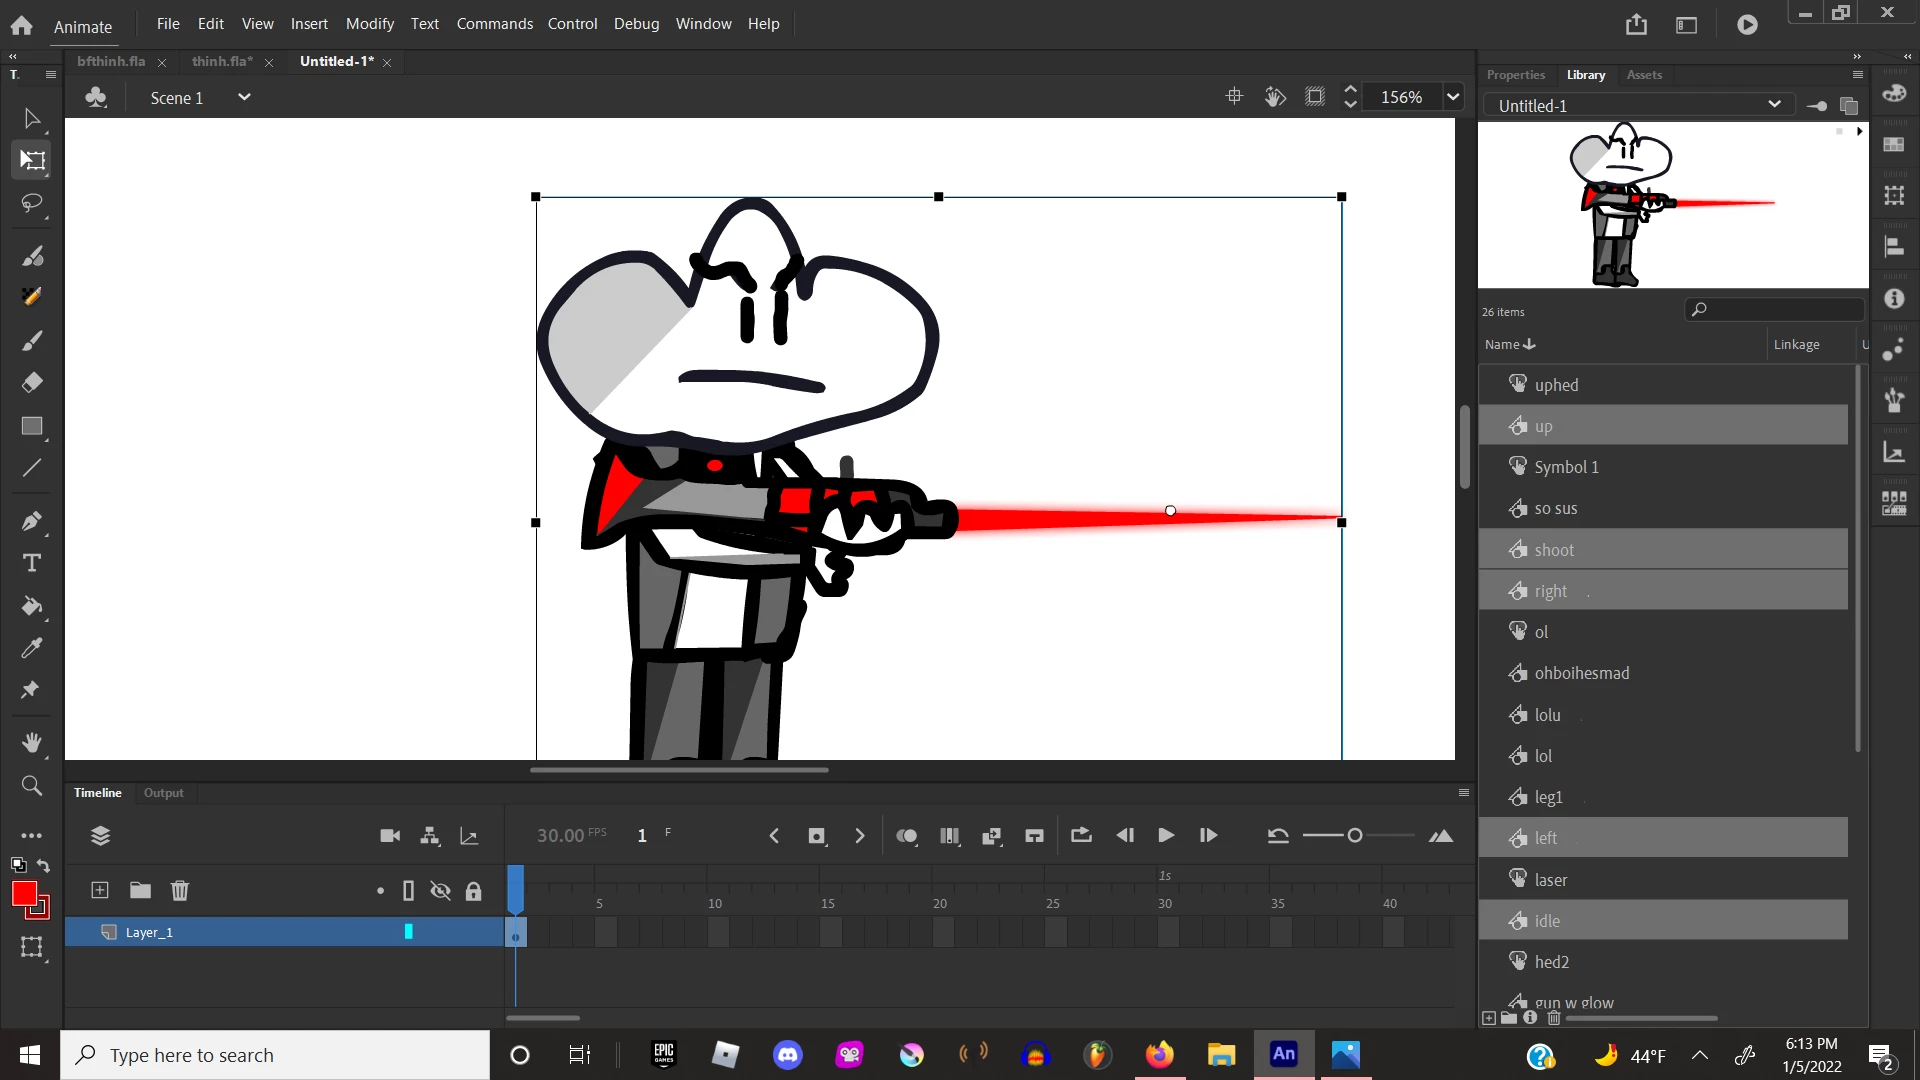Select the Paint Bucket tool
The image size is (1920, 1080).
(x=32, y=606)
